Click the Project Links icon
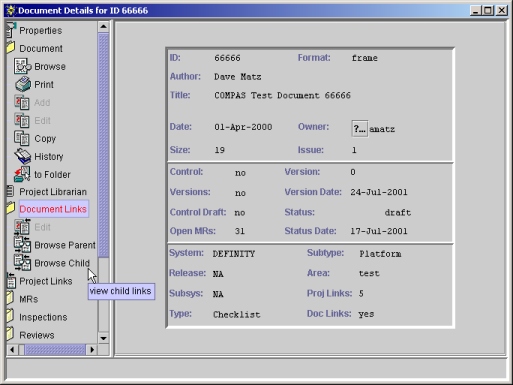Image resolution: width=513 pixels, height=385 pixels. pyautogui.click(x=11, y=280)
